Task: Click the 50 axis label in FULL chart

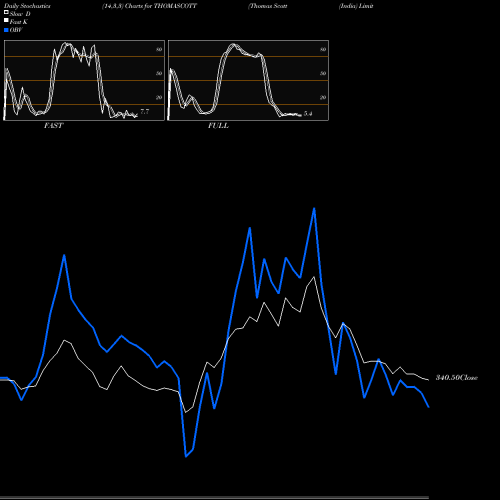Action: click(323, 73)
